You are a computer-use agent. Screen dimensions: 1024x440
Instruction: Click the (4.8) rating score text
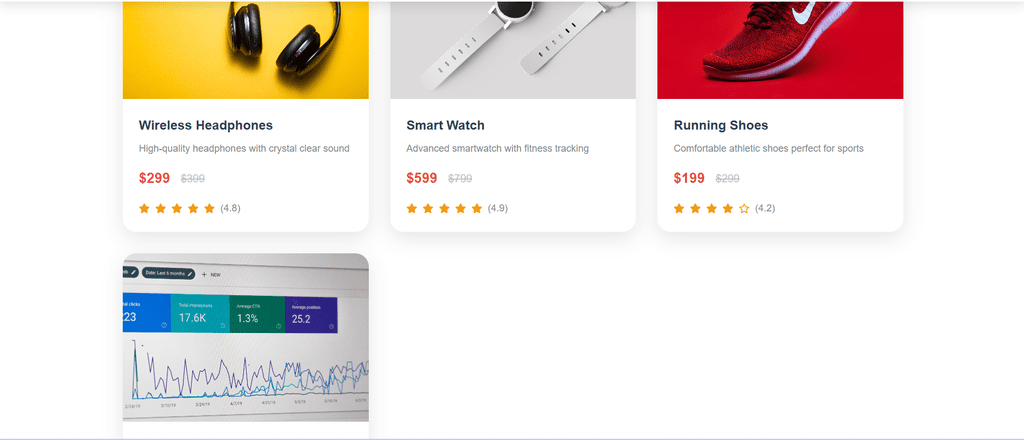point(230,208)
